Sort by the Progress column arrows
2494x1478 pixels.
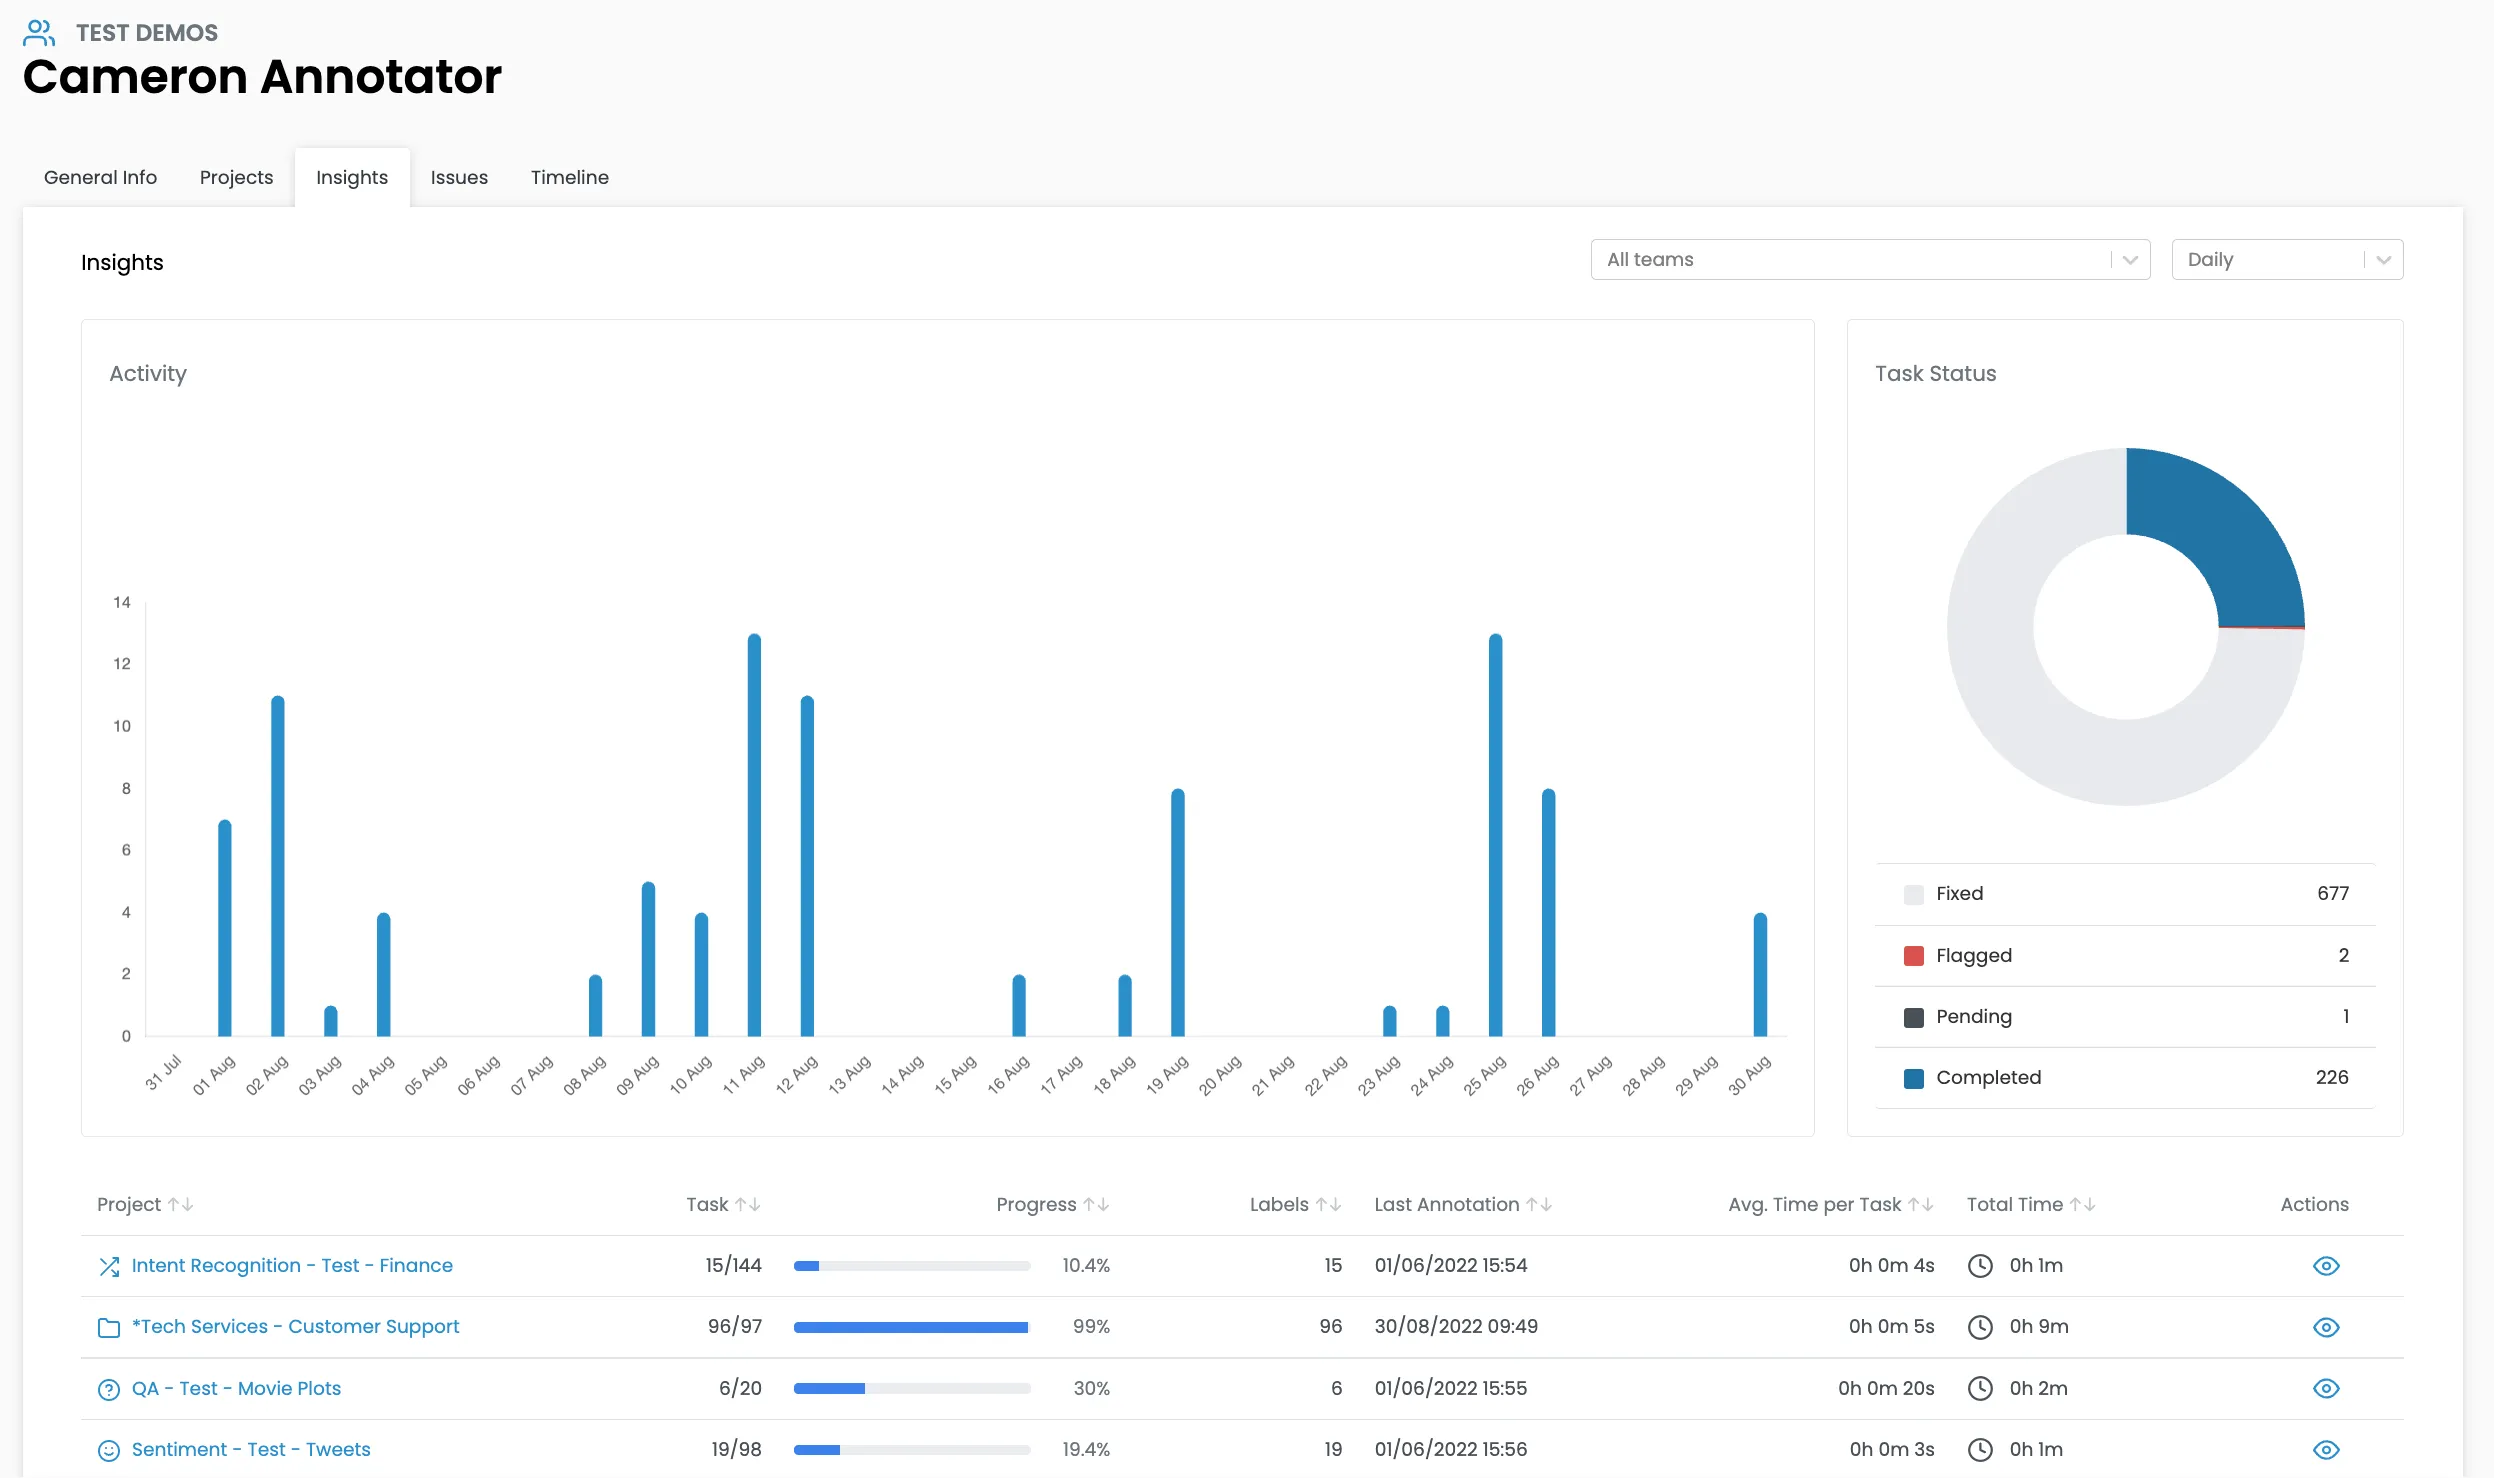pyautogui.click(x=1097, y=1204)
